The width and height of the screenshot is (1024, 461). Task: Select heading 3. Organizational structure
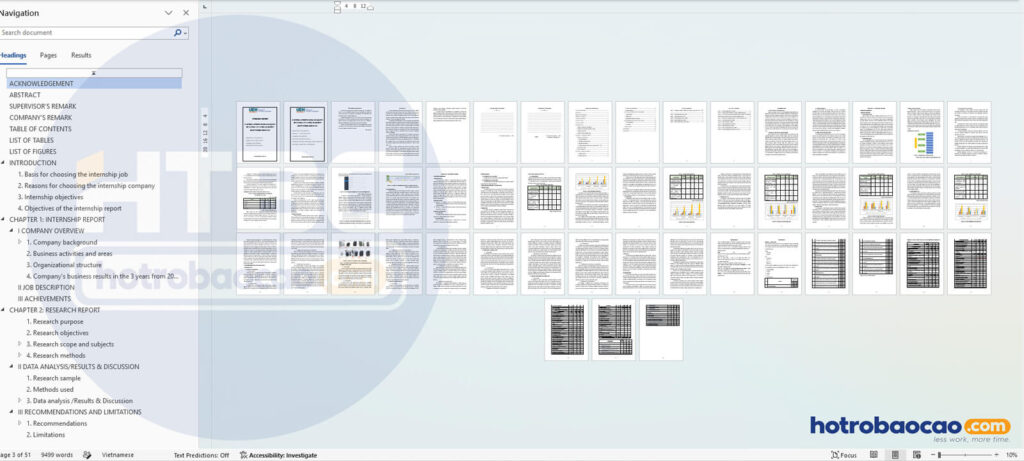point(64,265)
